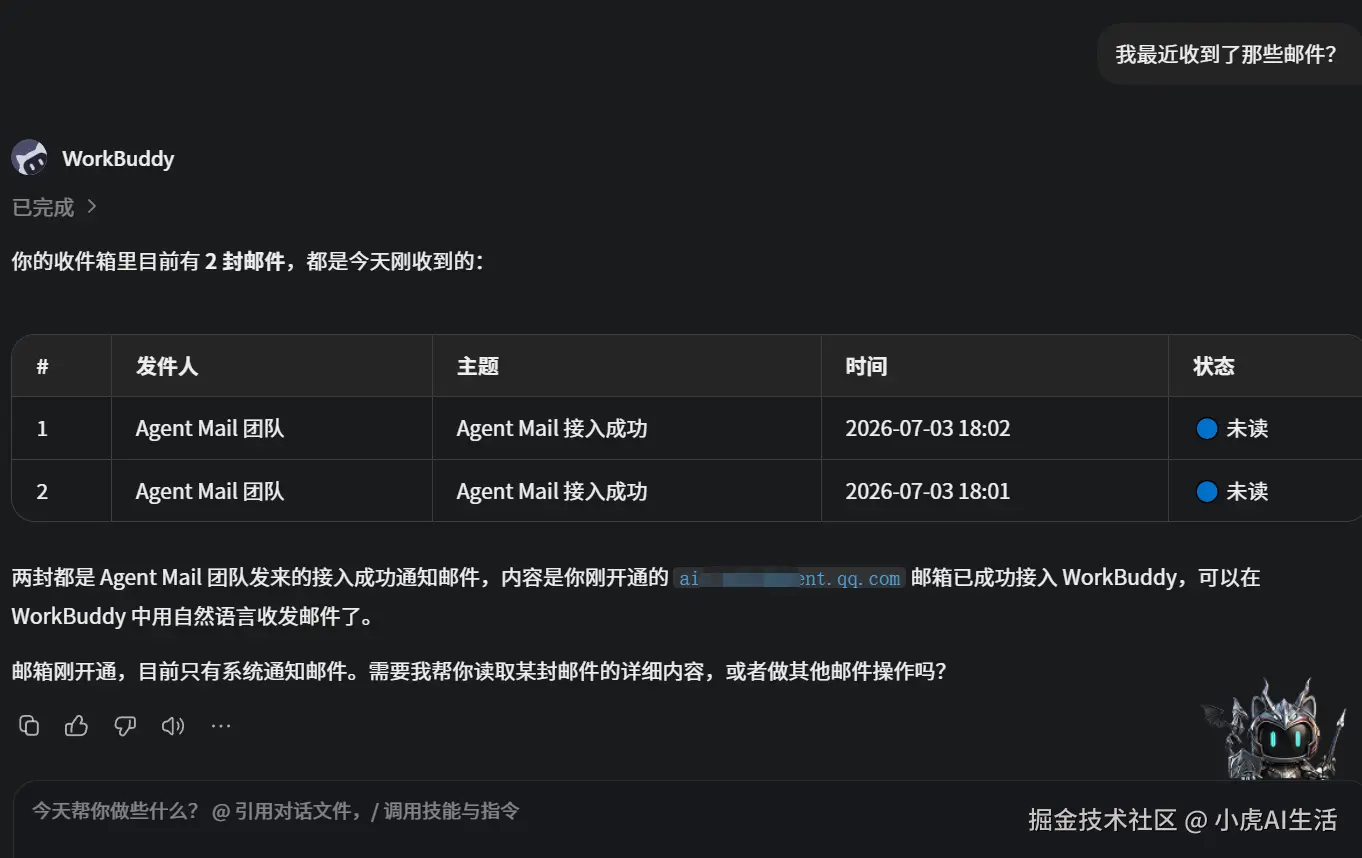Click the WorkBuddy avatar icon
The height and width of the screenshot is (858, 1362).
pos(29,158)
